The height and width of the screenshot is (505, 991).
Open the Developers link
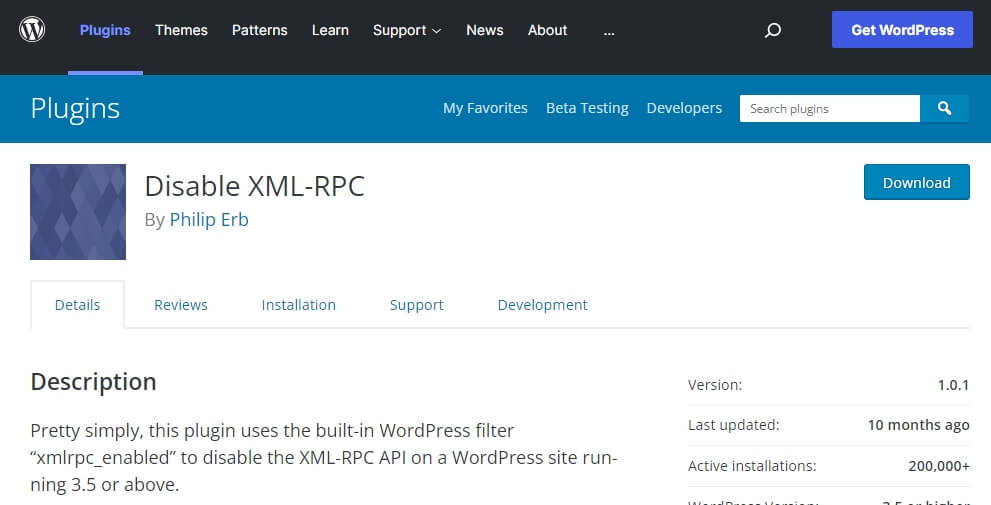(684, 108)
